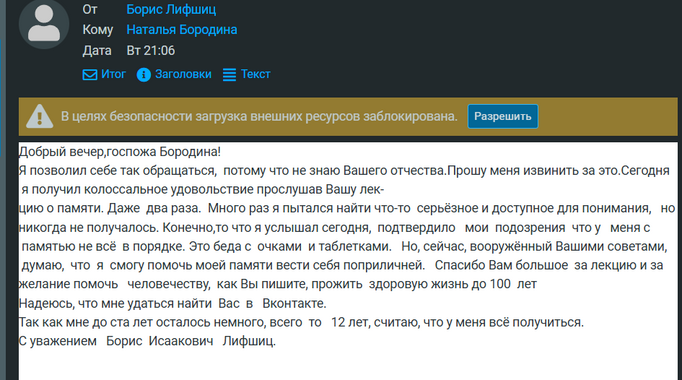Image resolution: width=682 pixels, height=380 pixels.
Task: Allow external resources with Разрешить button
Action: pyautogui.click(x=503, y=117)
